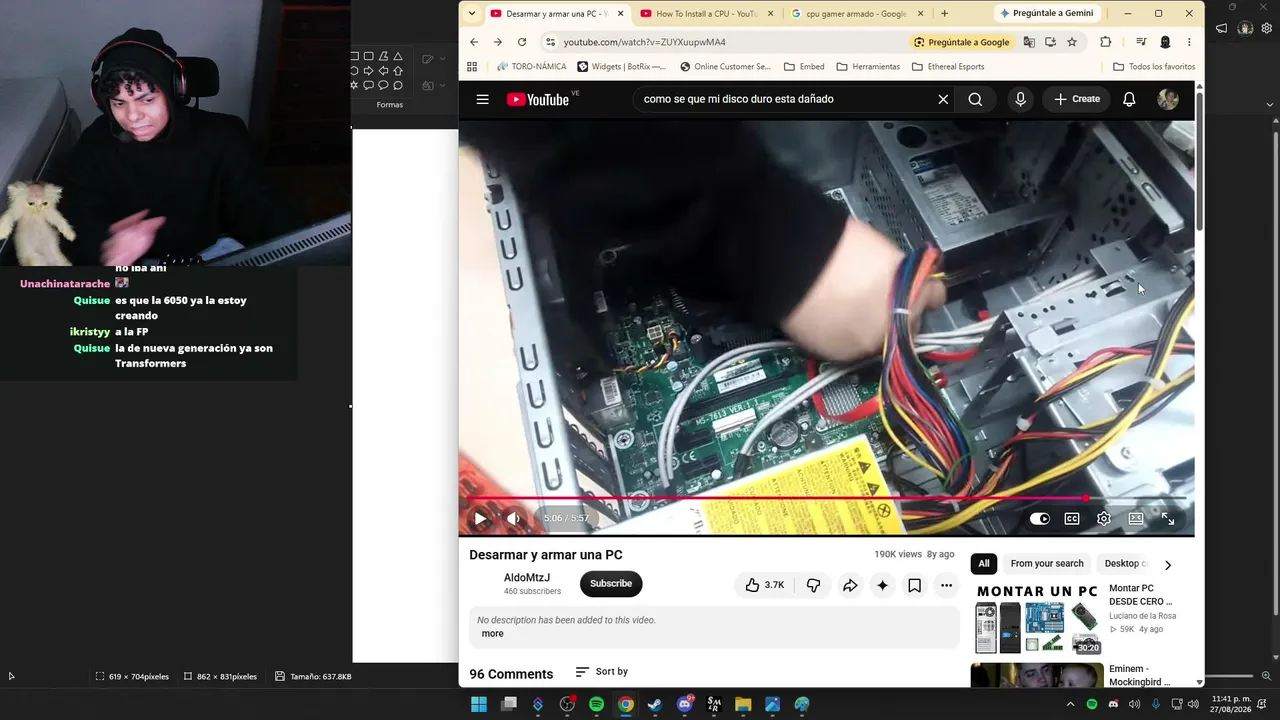Start voice search with the microphone icon
Viewport: 1280px width, 720px height.
tap(1020, 99)
